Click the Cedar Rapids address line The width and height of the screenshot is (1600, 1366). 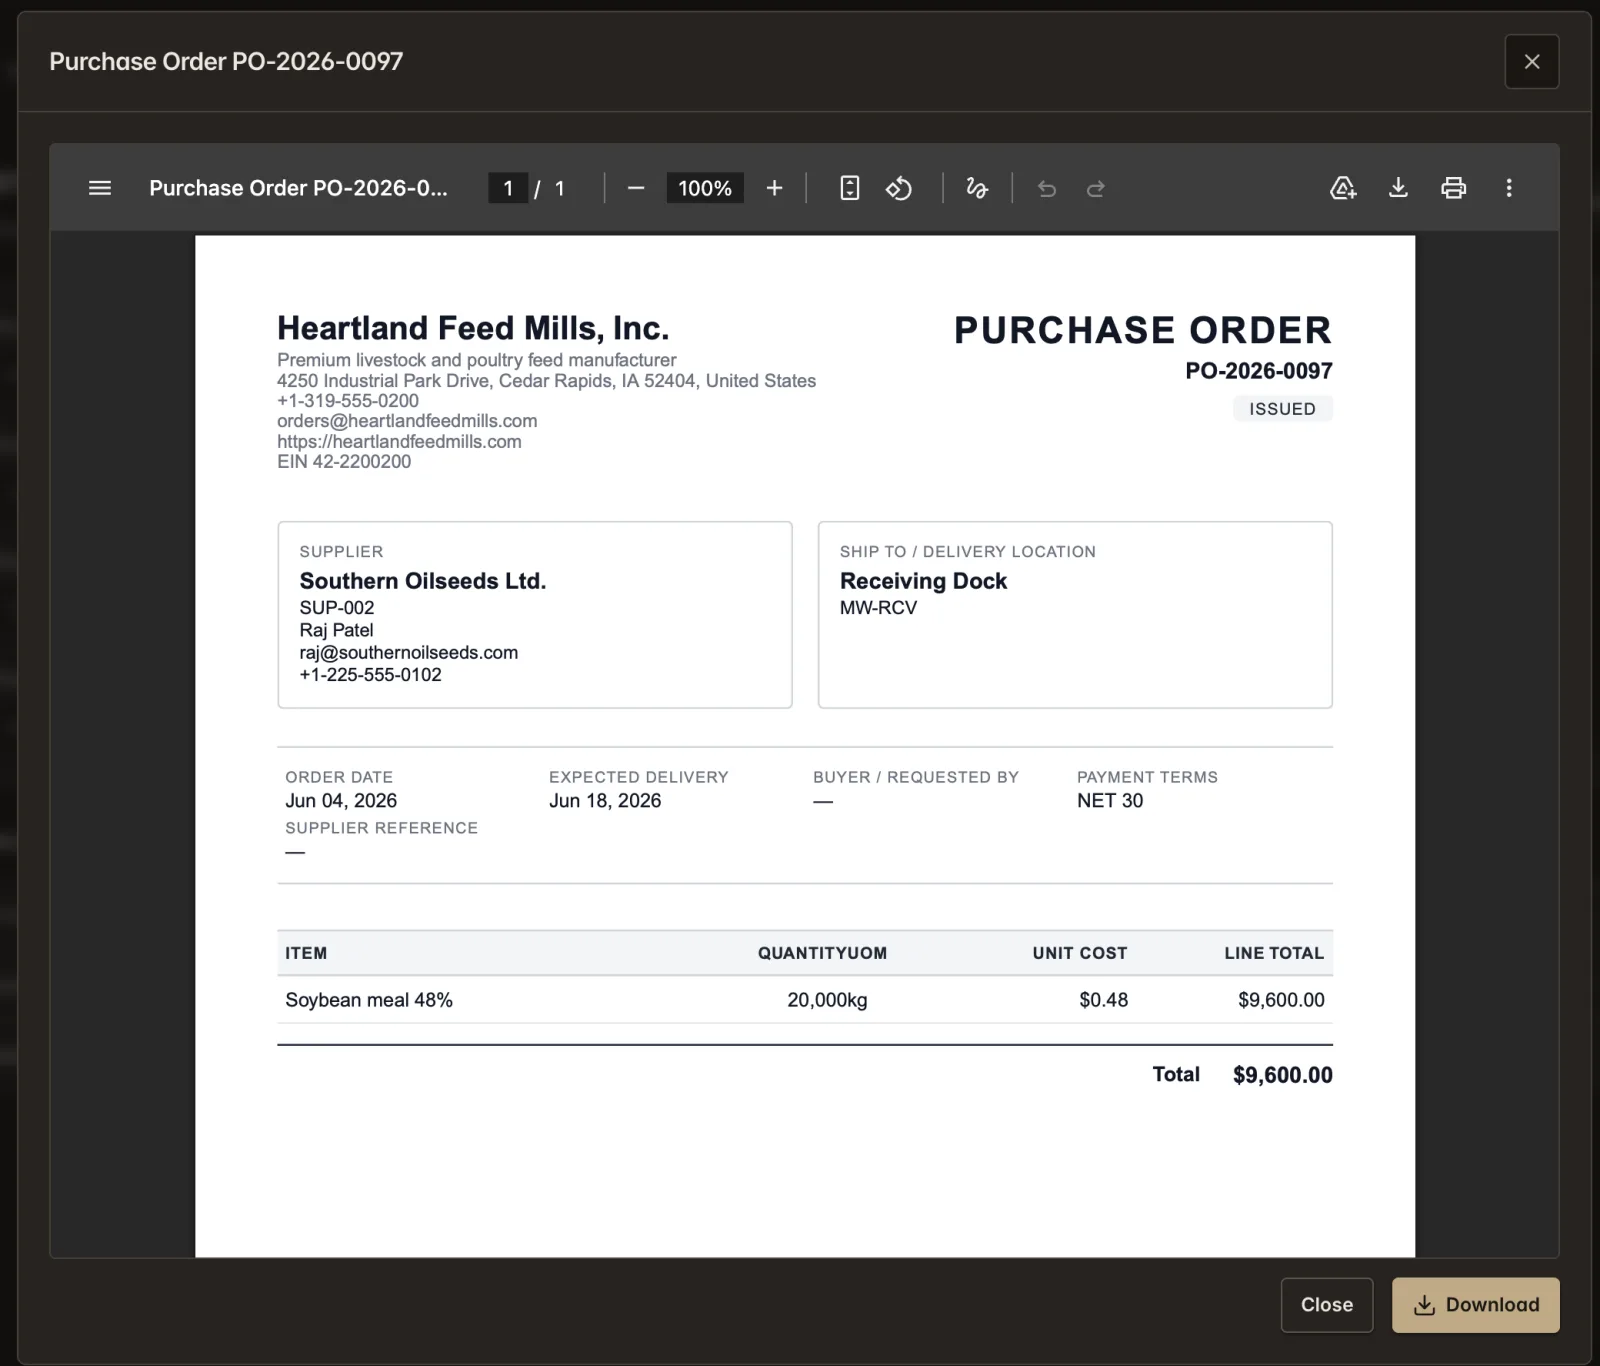click(546, 381)
